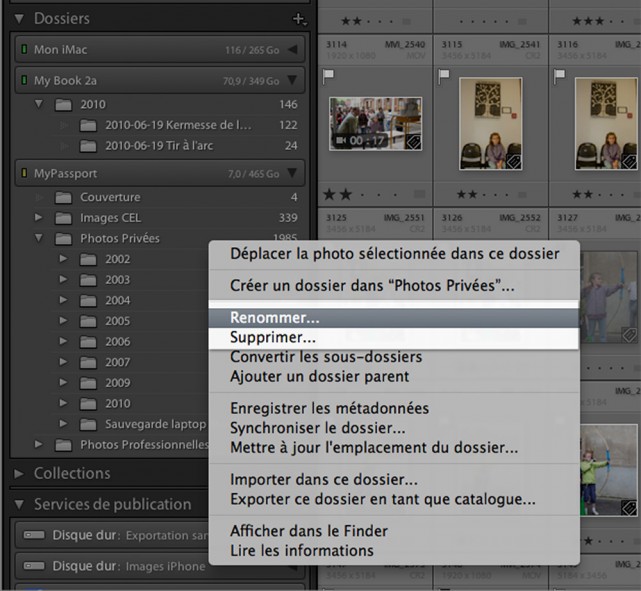Click the 2003 folder icon
The image size is (641, 591).
point(88,280)
